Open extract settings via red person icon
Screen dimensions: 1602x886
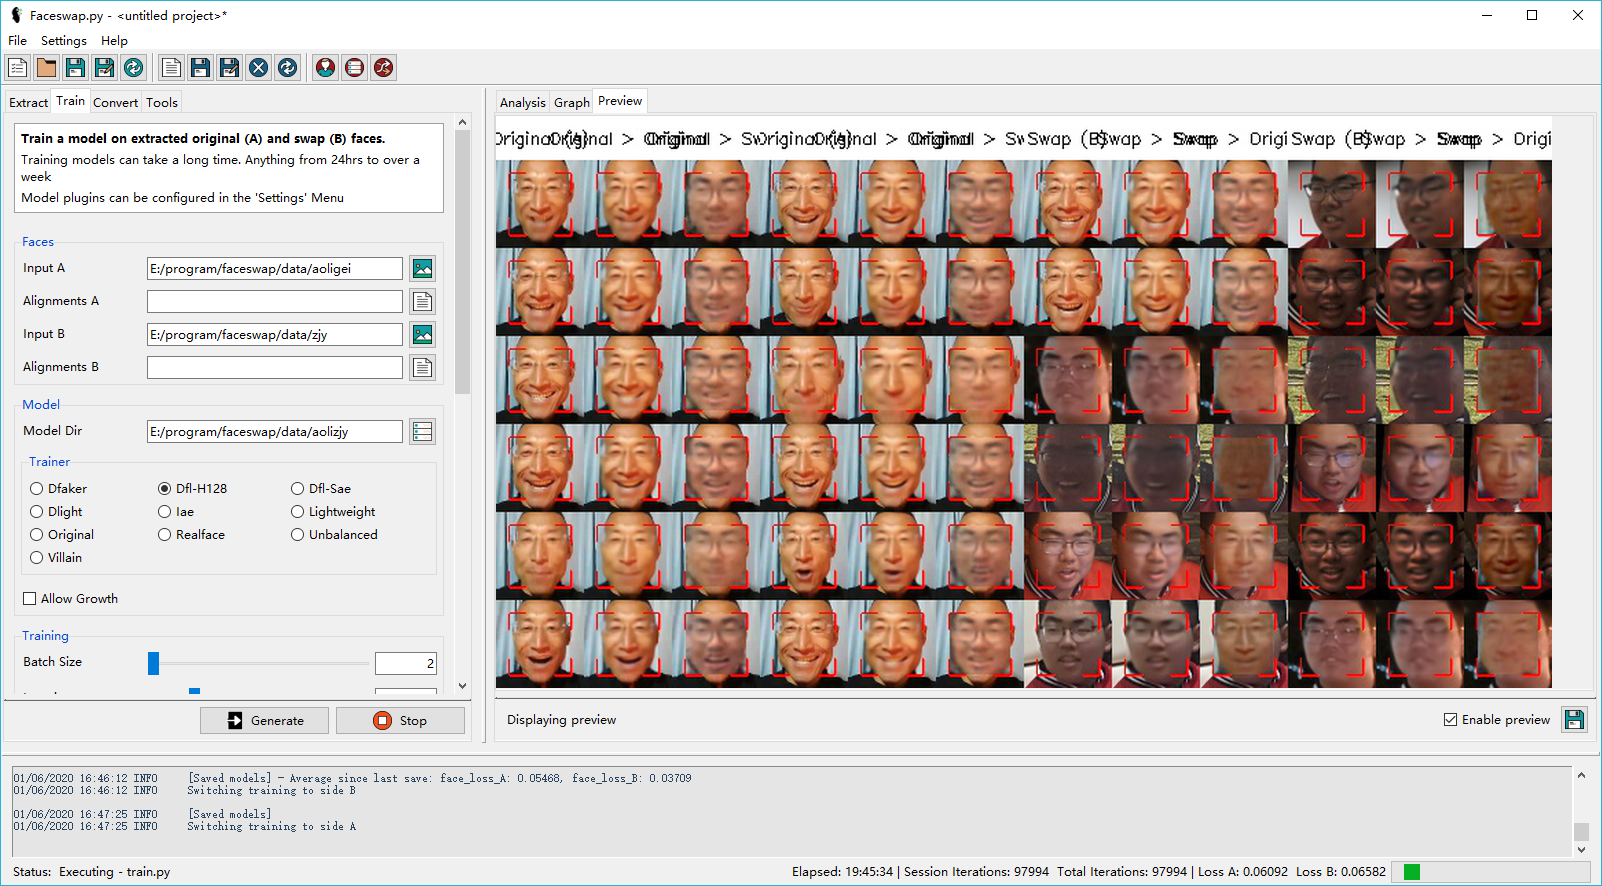click(x=325, y=67)
